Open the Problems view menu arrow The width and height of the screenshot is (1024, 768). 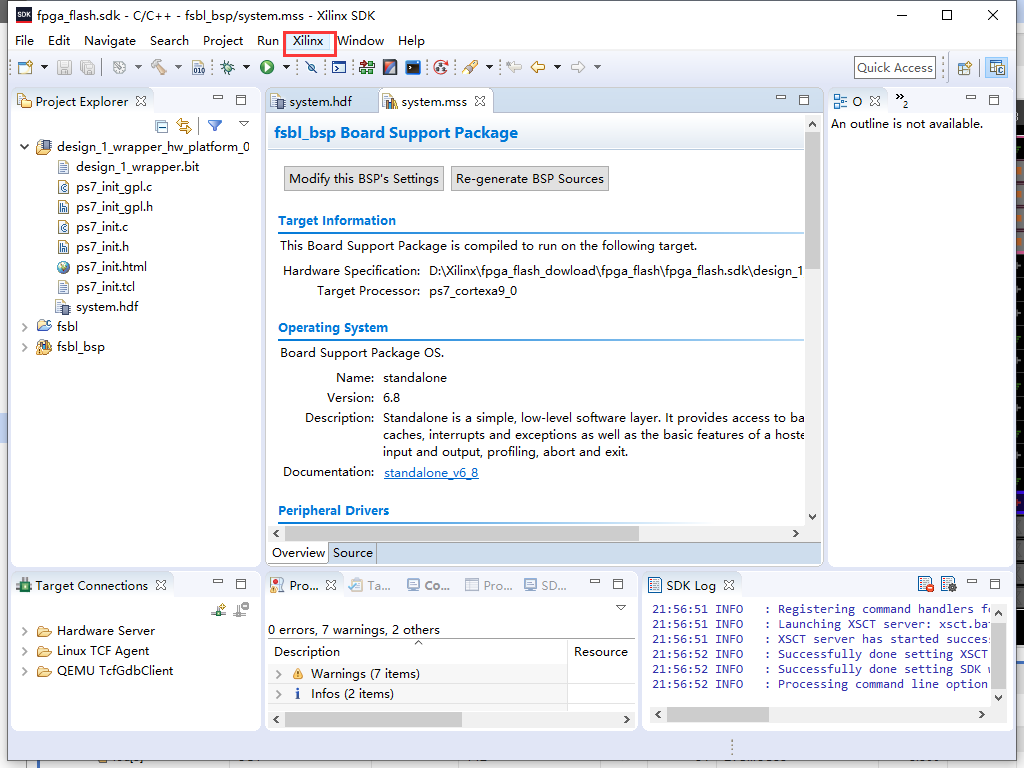(620, 608)
